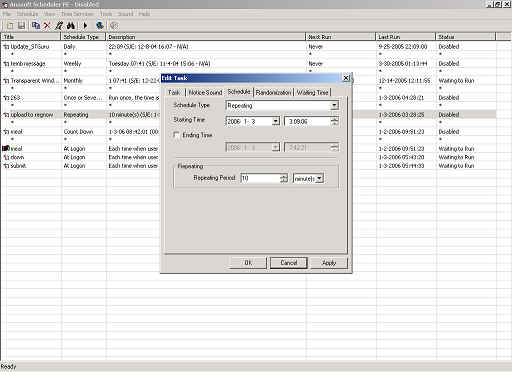
Task: Click the Starting Time clock input field
Action: pyautogui.click(x=308, y=121)
